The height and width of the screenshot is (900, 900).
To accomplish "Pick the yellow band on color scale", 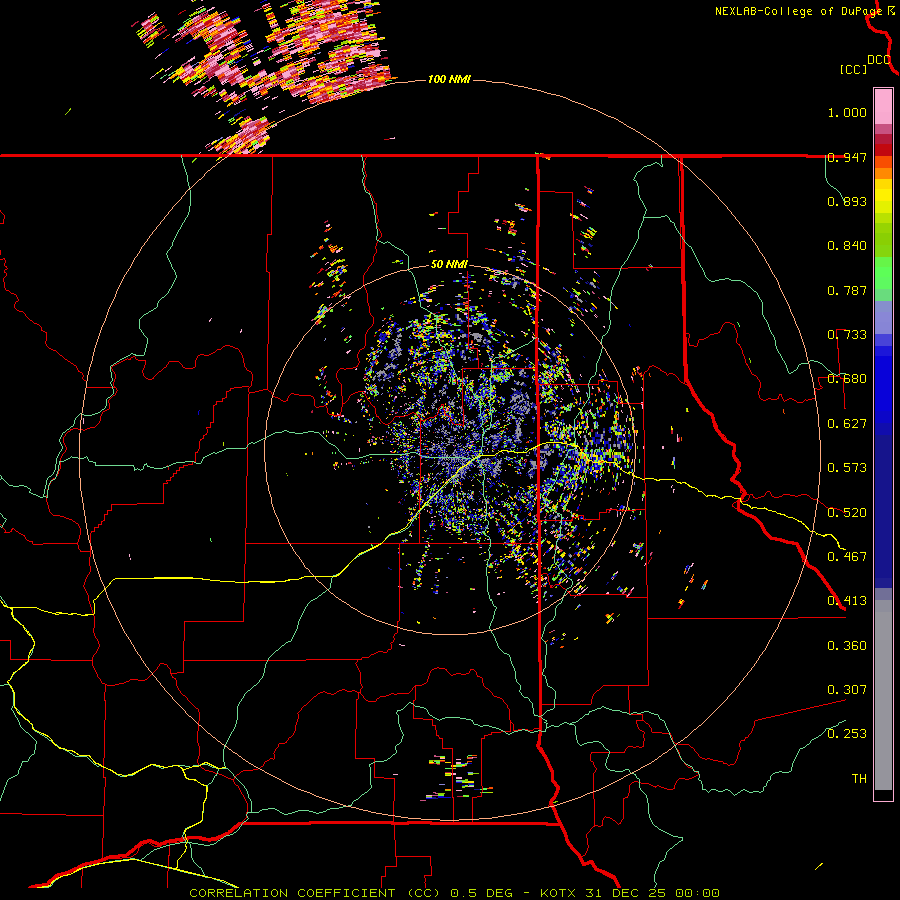I will (883, 197).
